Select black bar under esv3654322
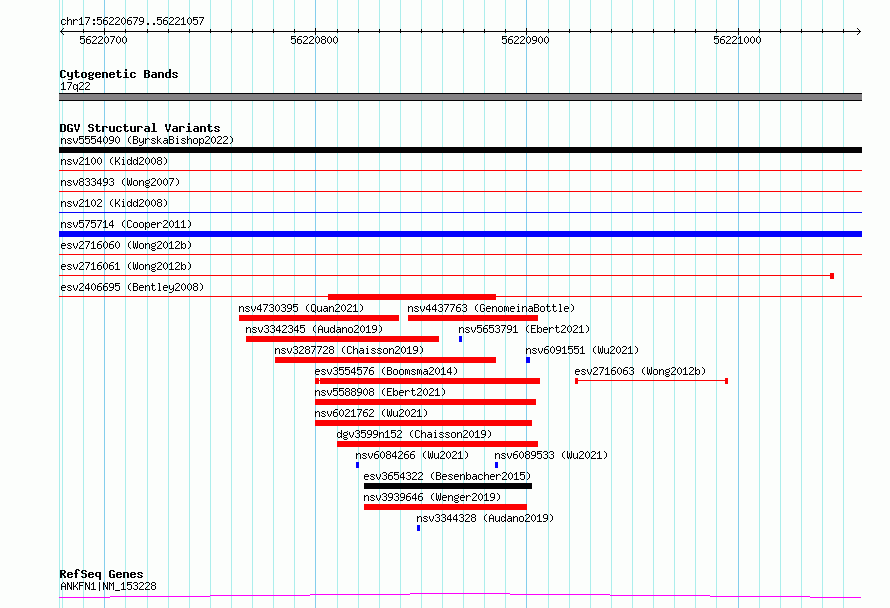The height and width of the screenshot is (608, 890). (448, 486)
